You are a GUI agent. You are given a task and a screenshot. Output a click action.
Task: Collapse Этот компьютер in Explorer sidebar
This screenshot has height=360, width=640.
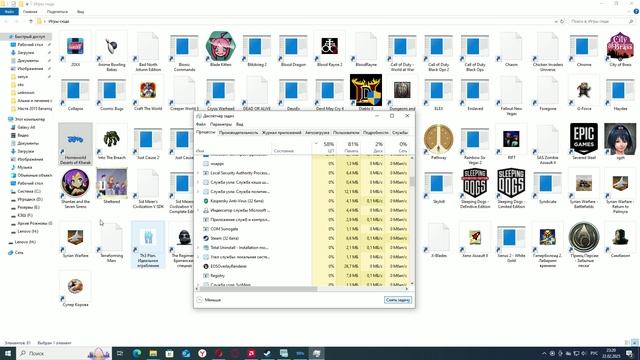[5, 119]
